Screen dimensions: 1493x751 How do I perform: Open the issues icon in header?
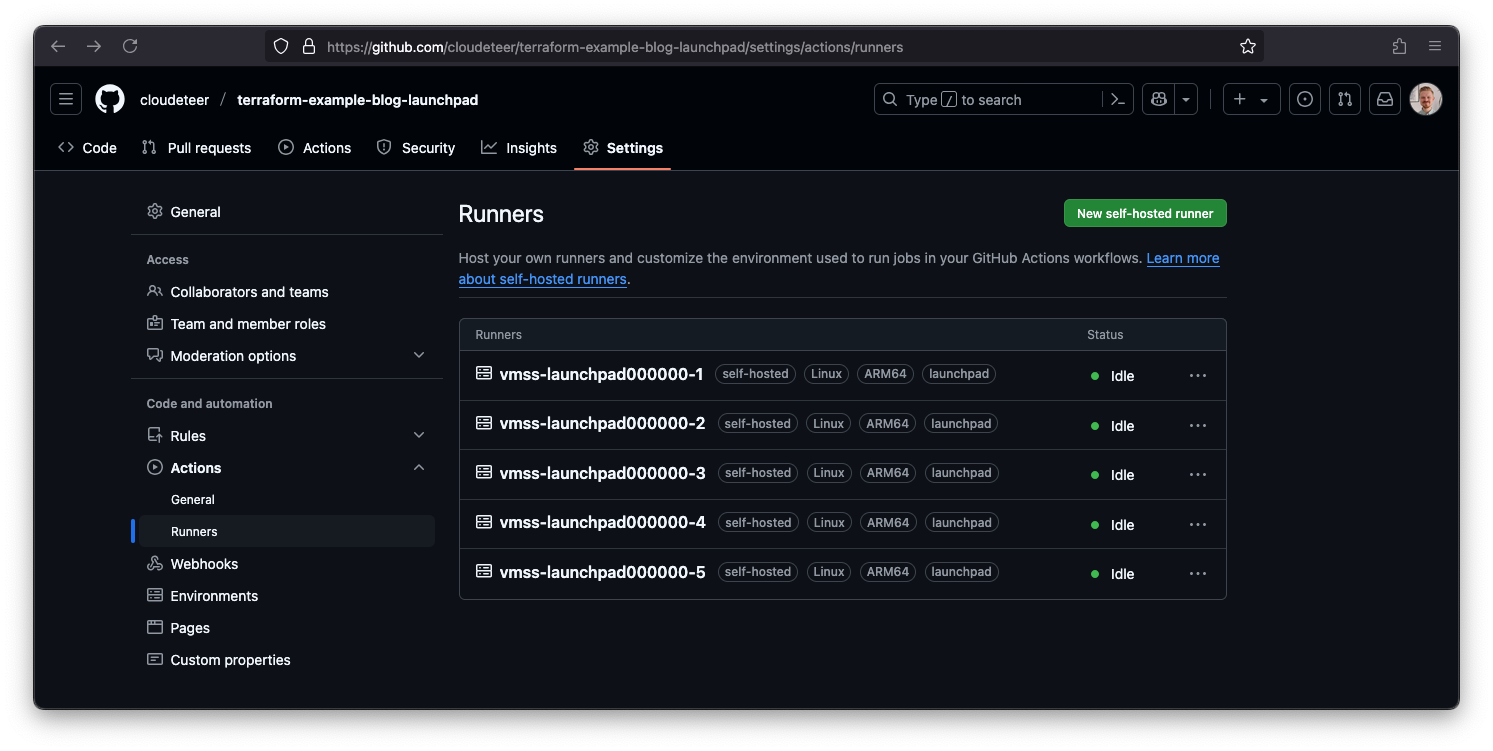point(1304,99)
